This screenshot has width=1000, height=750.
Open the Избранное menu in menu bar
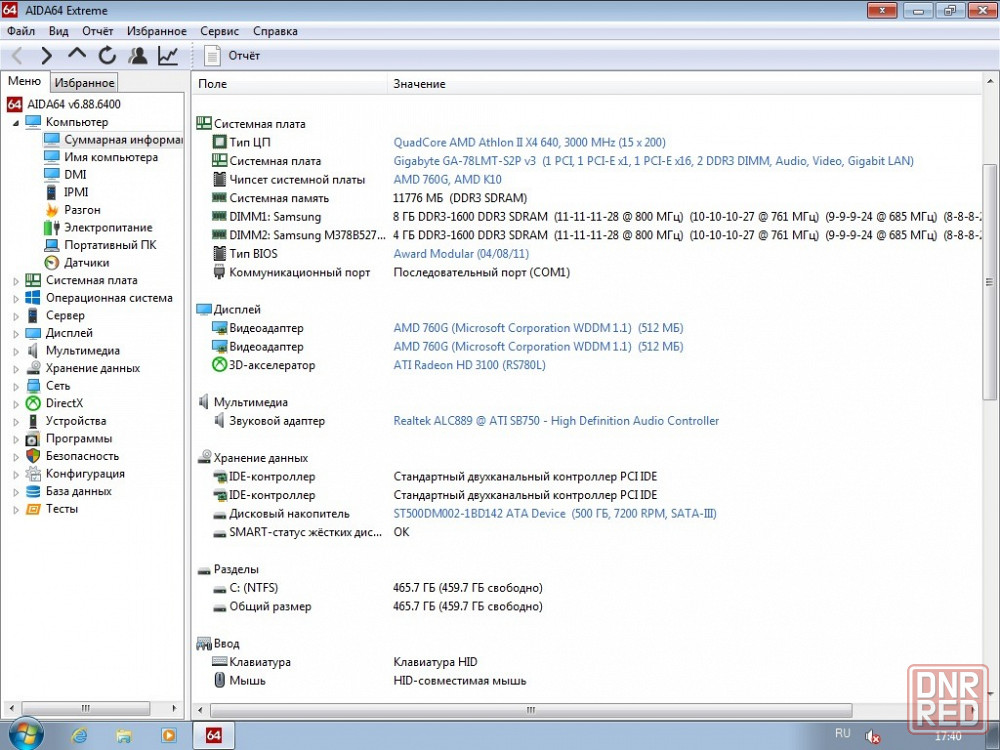[x=157, y=31]
